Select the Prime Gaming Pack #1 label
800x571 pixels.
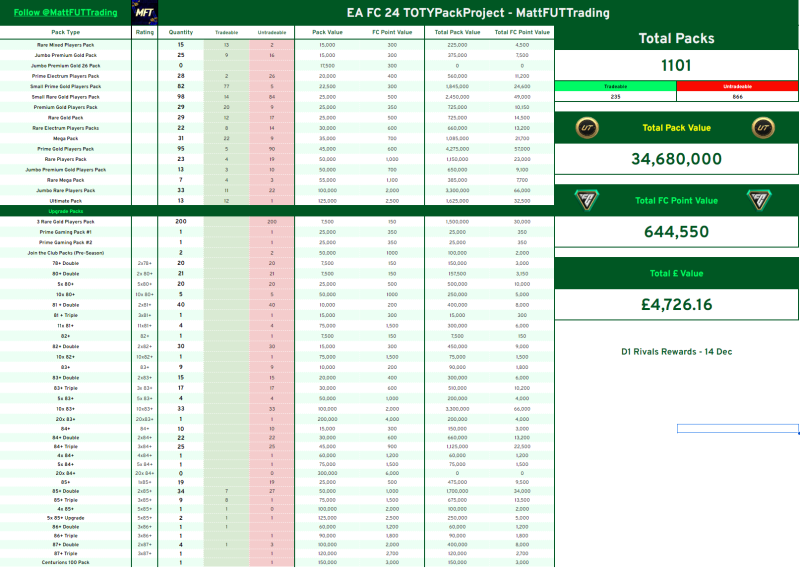pyautogui.click(x=66, y=232)
